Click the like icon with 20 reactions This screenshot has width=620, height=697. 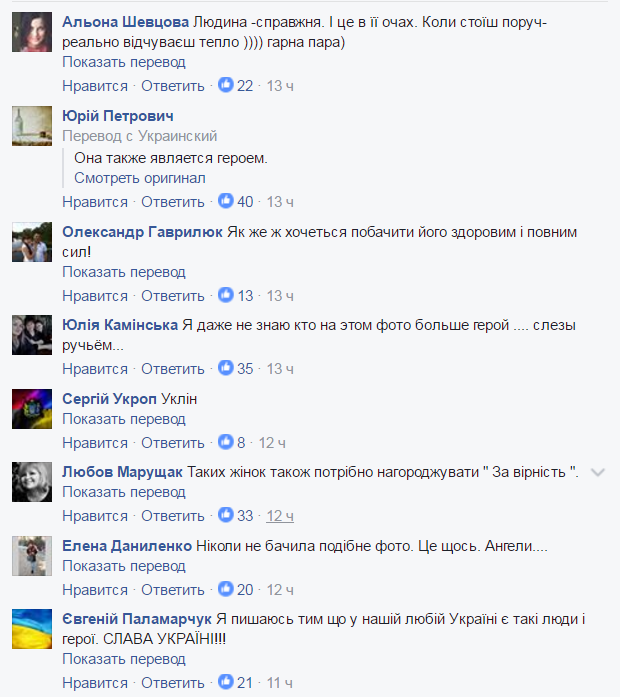[226, 589]
